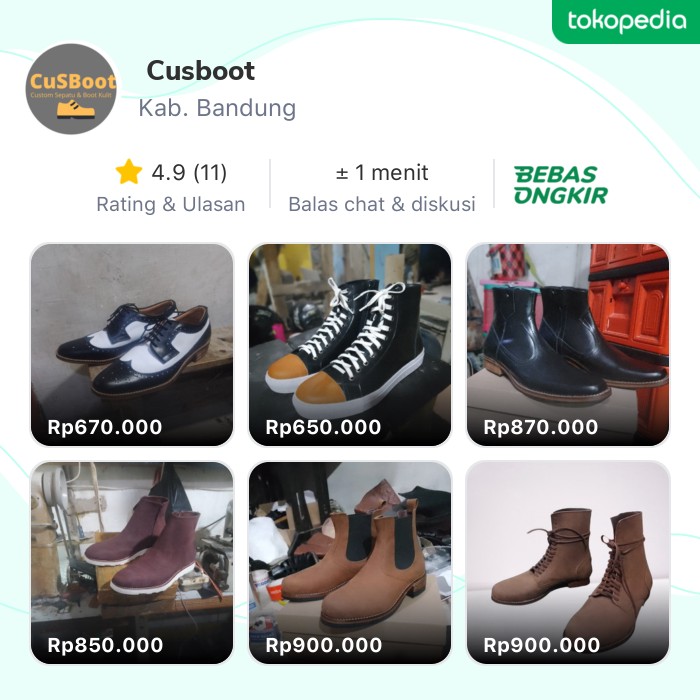Click the ± 1 menit response time
This screenshot has width=700, height=700.
tap(382, 173)
